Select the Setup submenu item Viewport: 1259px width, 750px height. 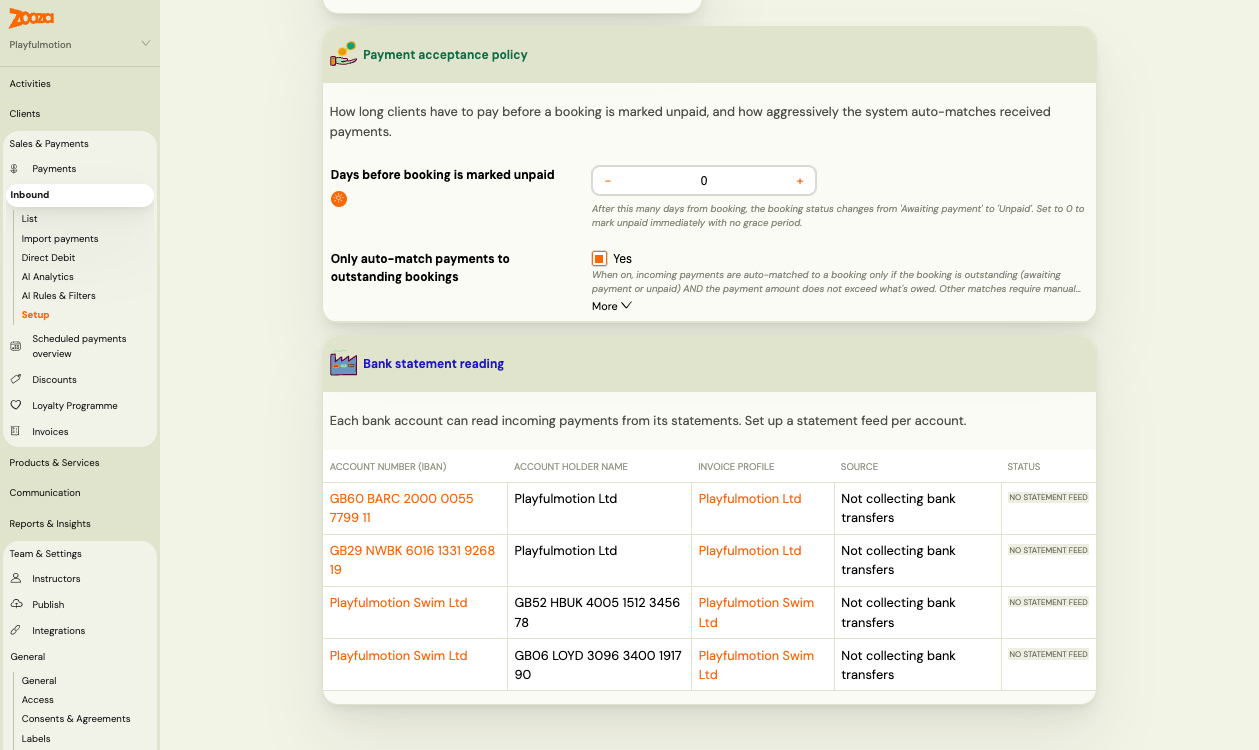tap(36, 315)
